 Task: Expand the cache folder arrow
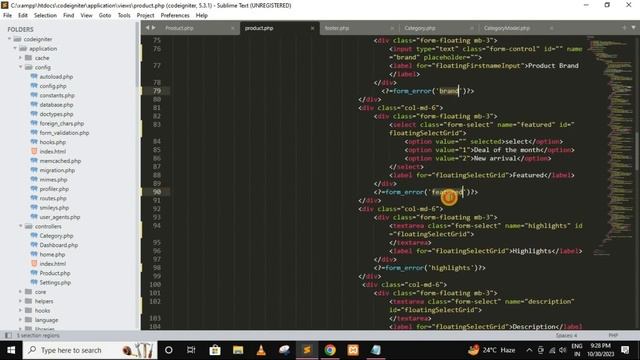click(x=20, y=58)
